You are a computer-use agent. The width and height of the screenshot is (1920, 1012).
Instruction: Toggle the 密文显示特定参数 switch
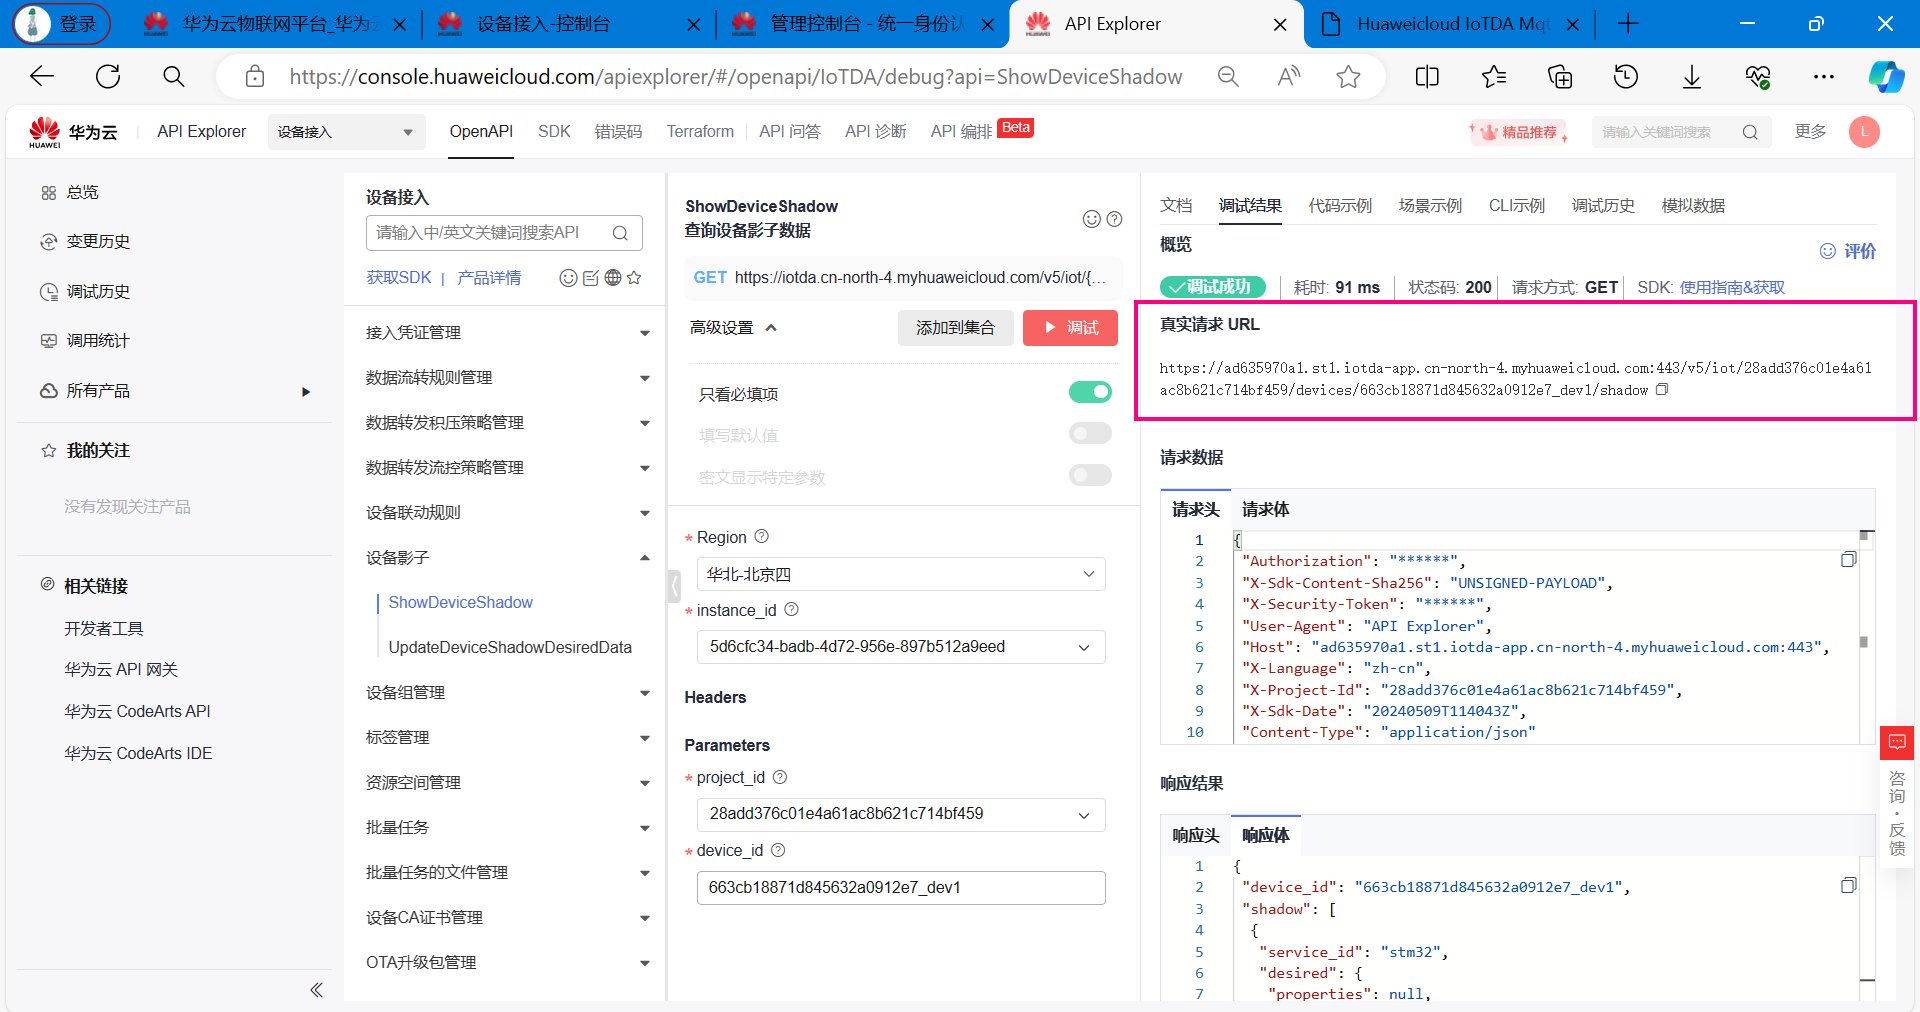(x=1090, y=475)
